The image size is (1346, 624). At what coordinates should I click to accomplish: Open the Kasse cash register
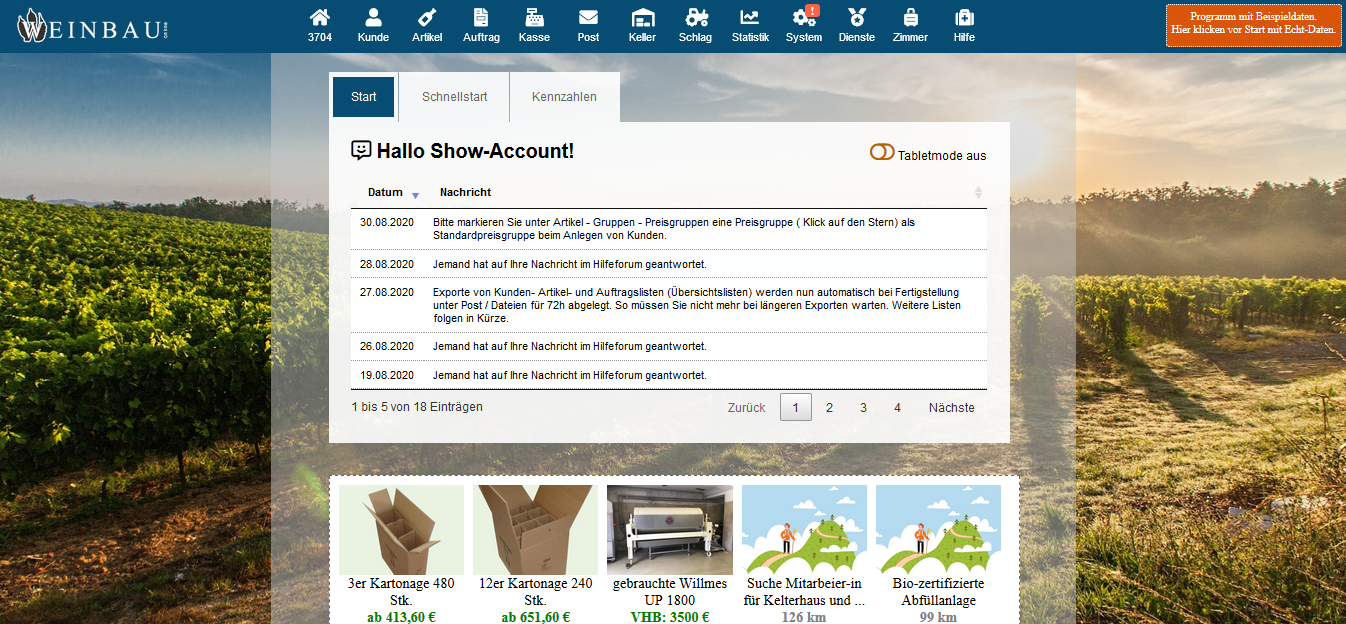pyautogui.click(x=534, y=18)
